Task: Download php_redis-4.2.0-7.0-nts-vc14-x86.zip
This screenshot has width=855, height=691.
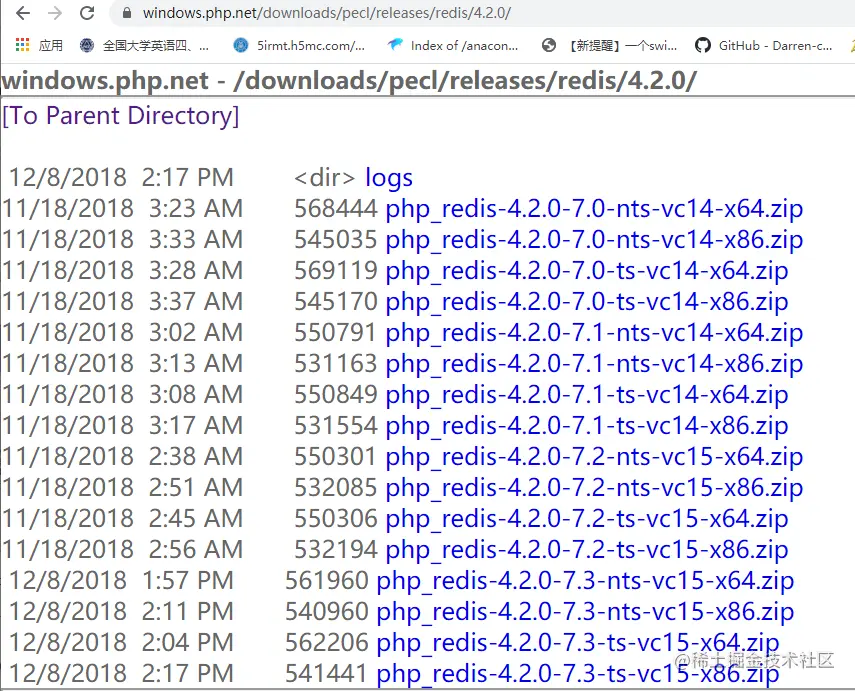Action: [594, 240]
